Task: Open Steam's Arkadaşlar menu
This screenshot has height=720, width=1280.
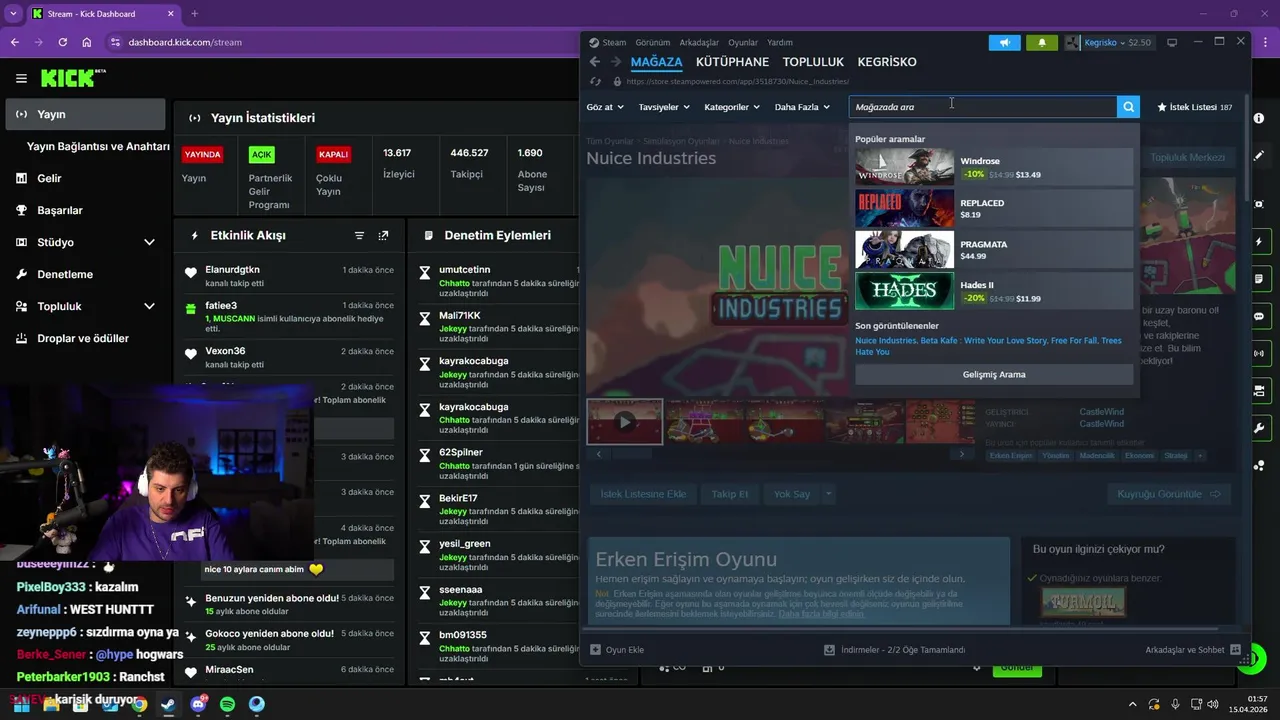Action: [x=699, y=43]
